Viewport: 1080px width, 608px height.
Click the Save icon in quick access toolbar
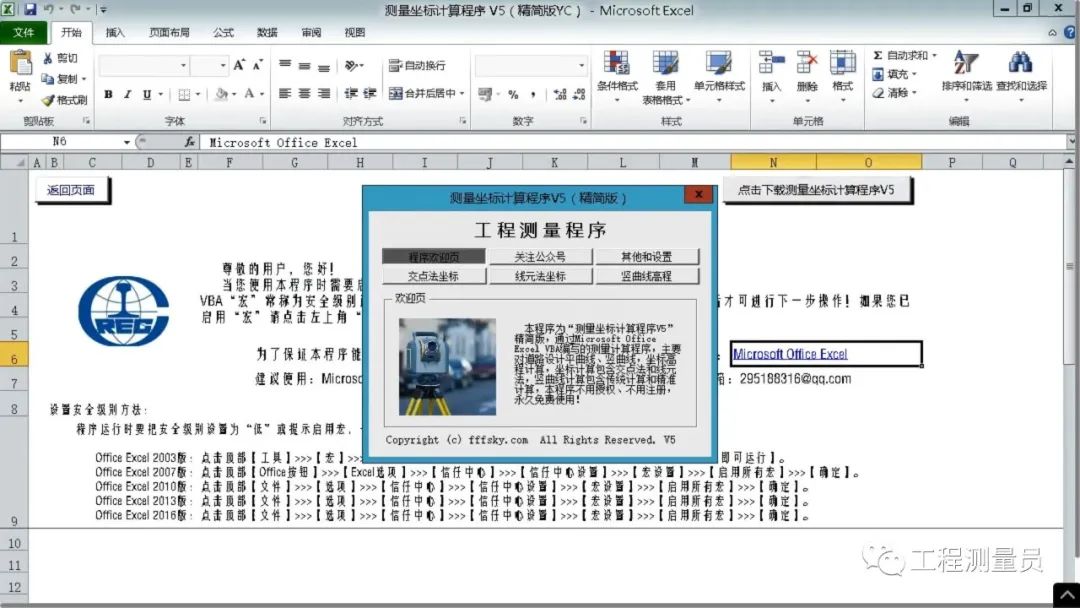(x=30, y=10)
